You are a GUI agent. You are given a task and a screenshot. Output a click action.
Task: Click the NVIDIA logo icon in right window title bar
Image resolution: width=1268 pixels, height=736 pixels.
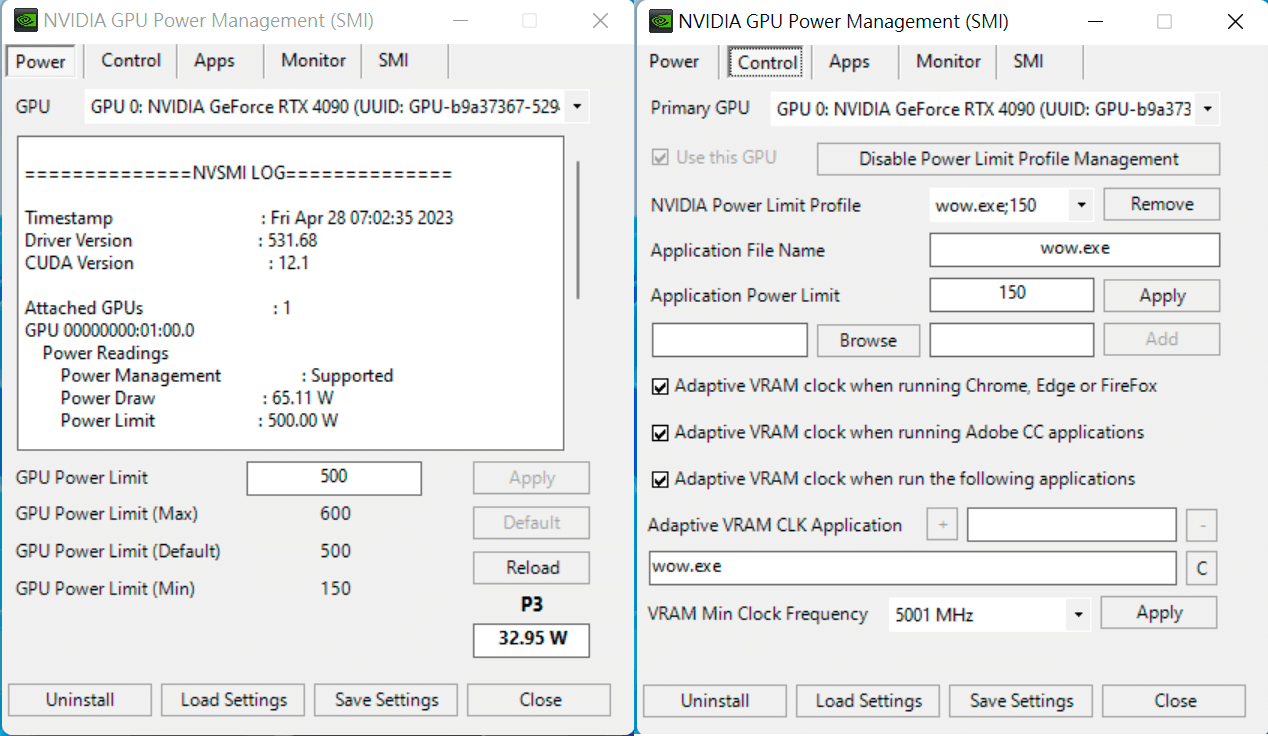click(660, 20)
